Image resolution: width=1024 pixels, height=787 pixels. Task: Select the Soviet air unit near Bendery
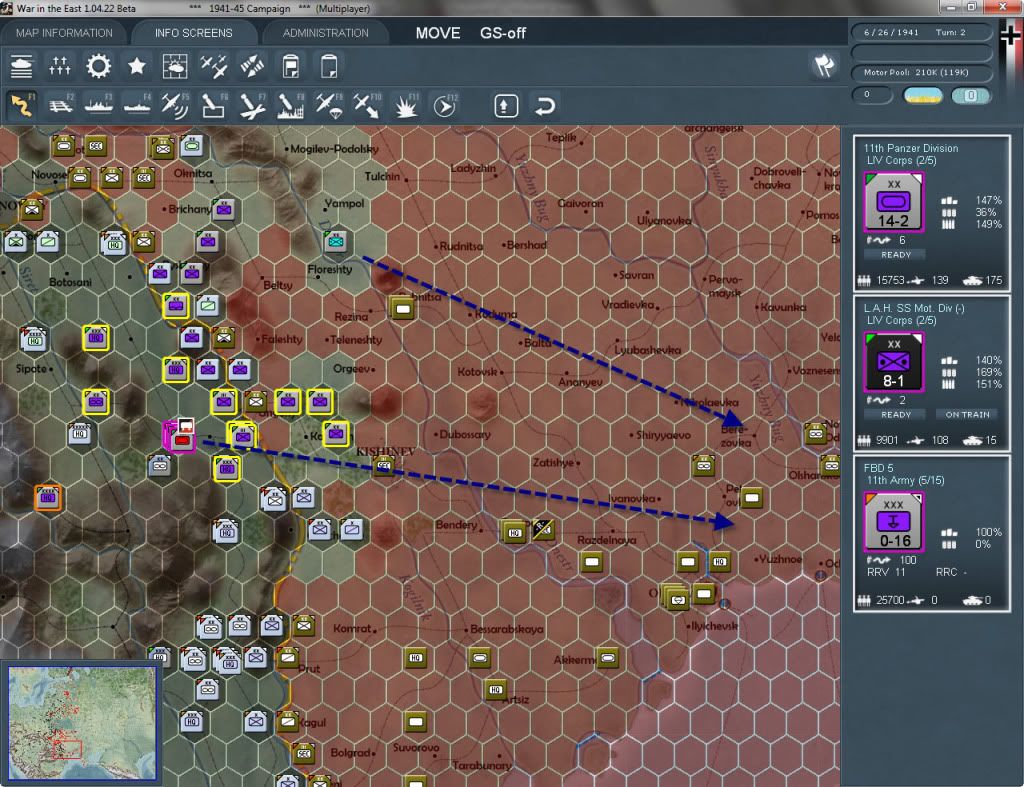pyautogui.click(x=543, y=530)
